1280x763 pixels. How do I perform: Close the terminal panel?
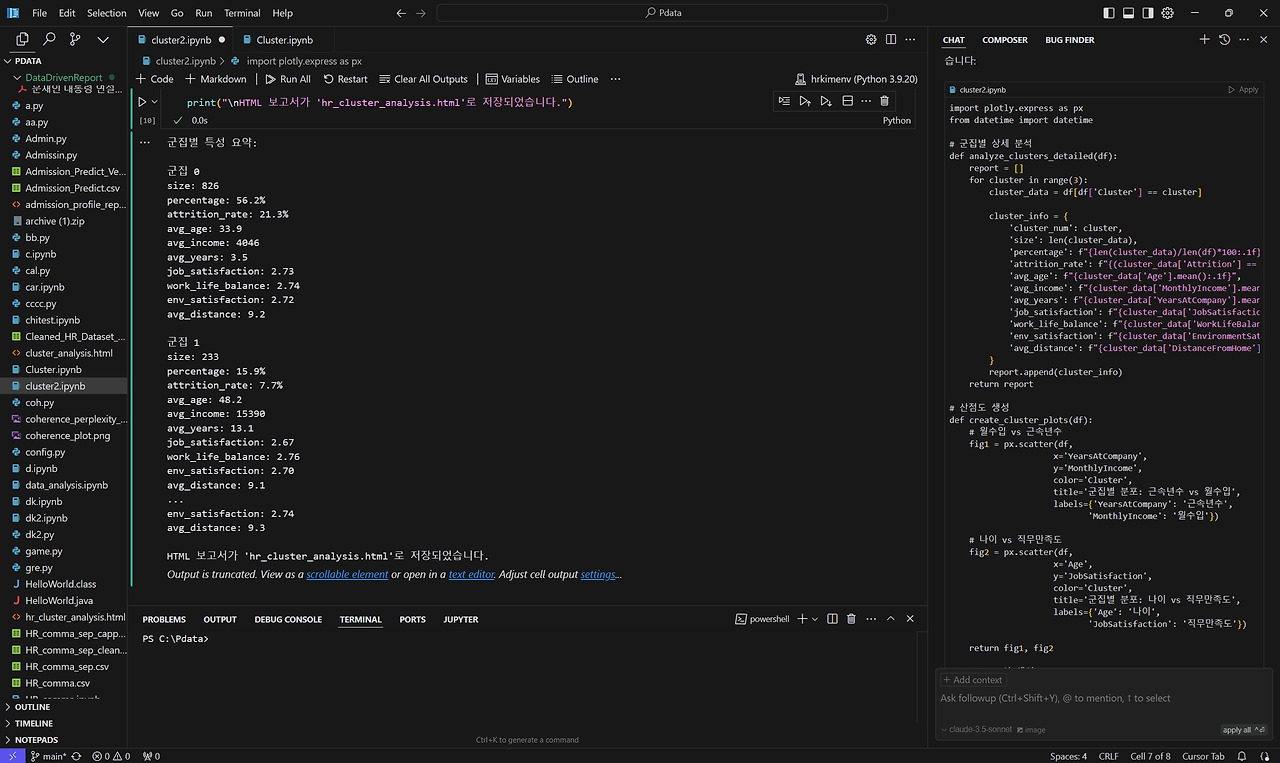(910, 619)
